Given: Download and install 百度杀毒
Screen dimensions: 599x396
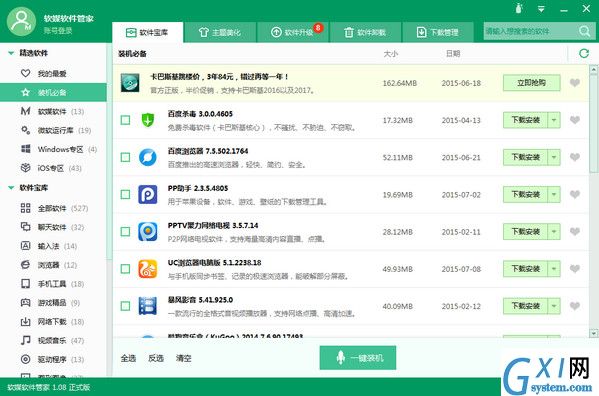Looking at the screenshot, I should click(x=525, y=120).
